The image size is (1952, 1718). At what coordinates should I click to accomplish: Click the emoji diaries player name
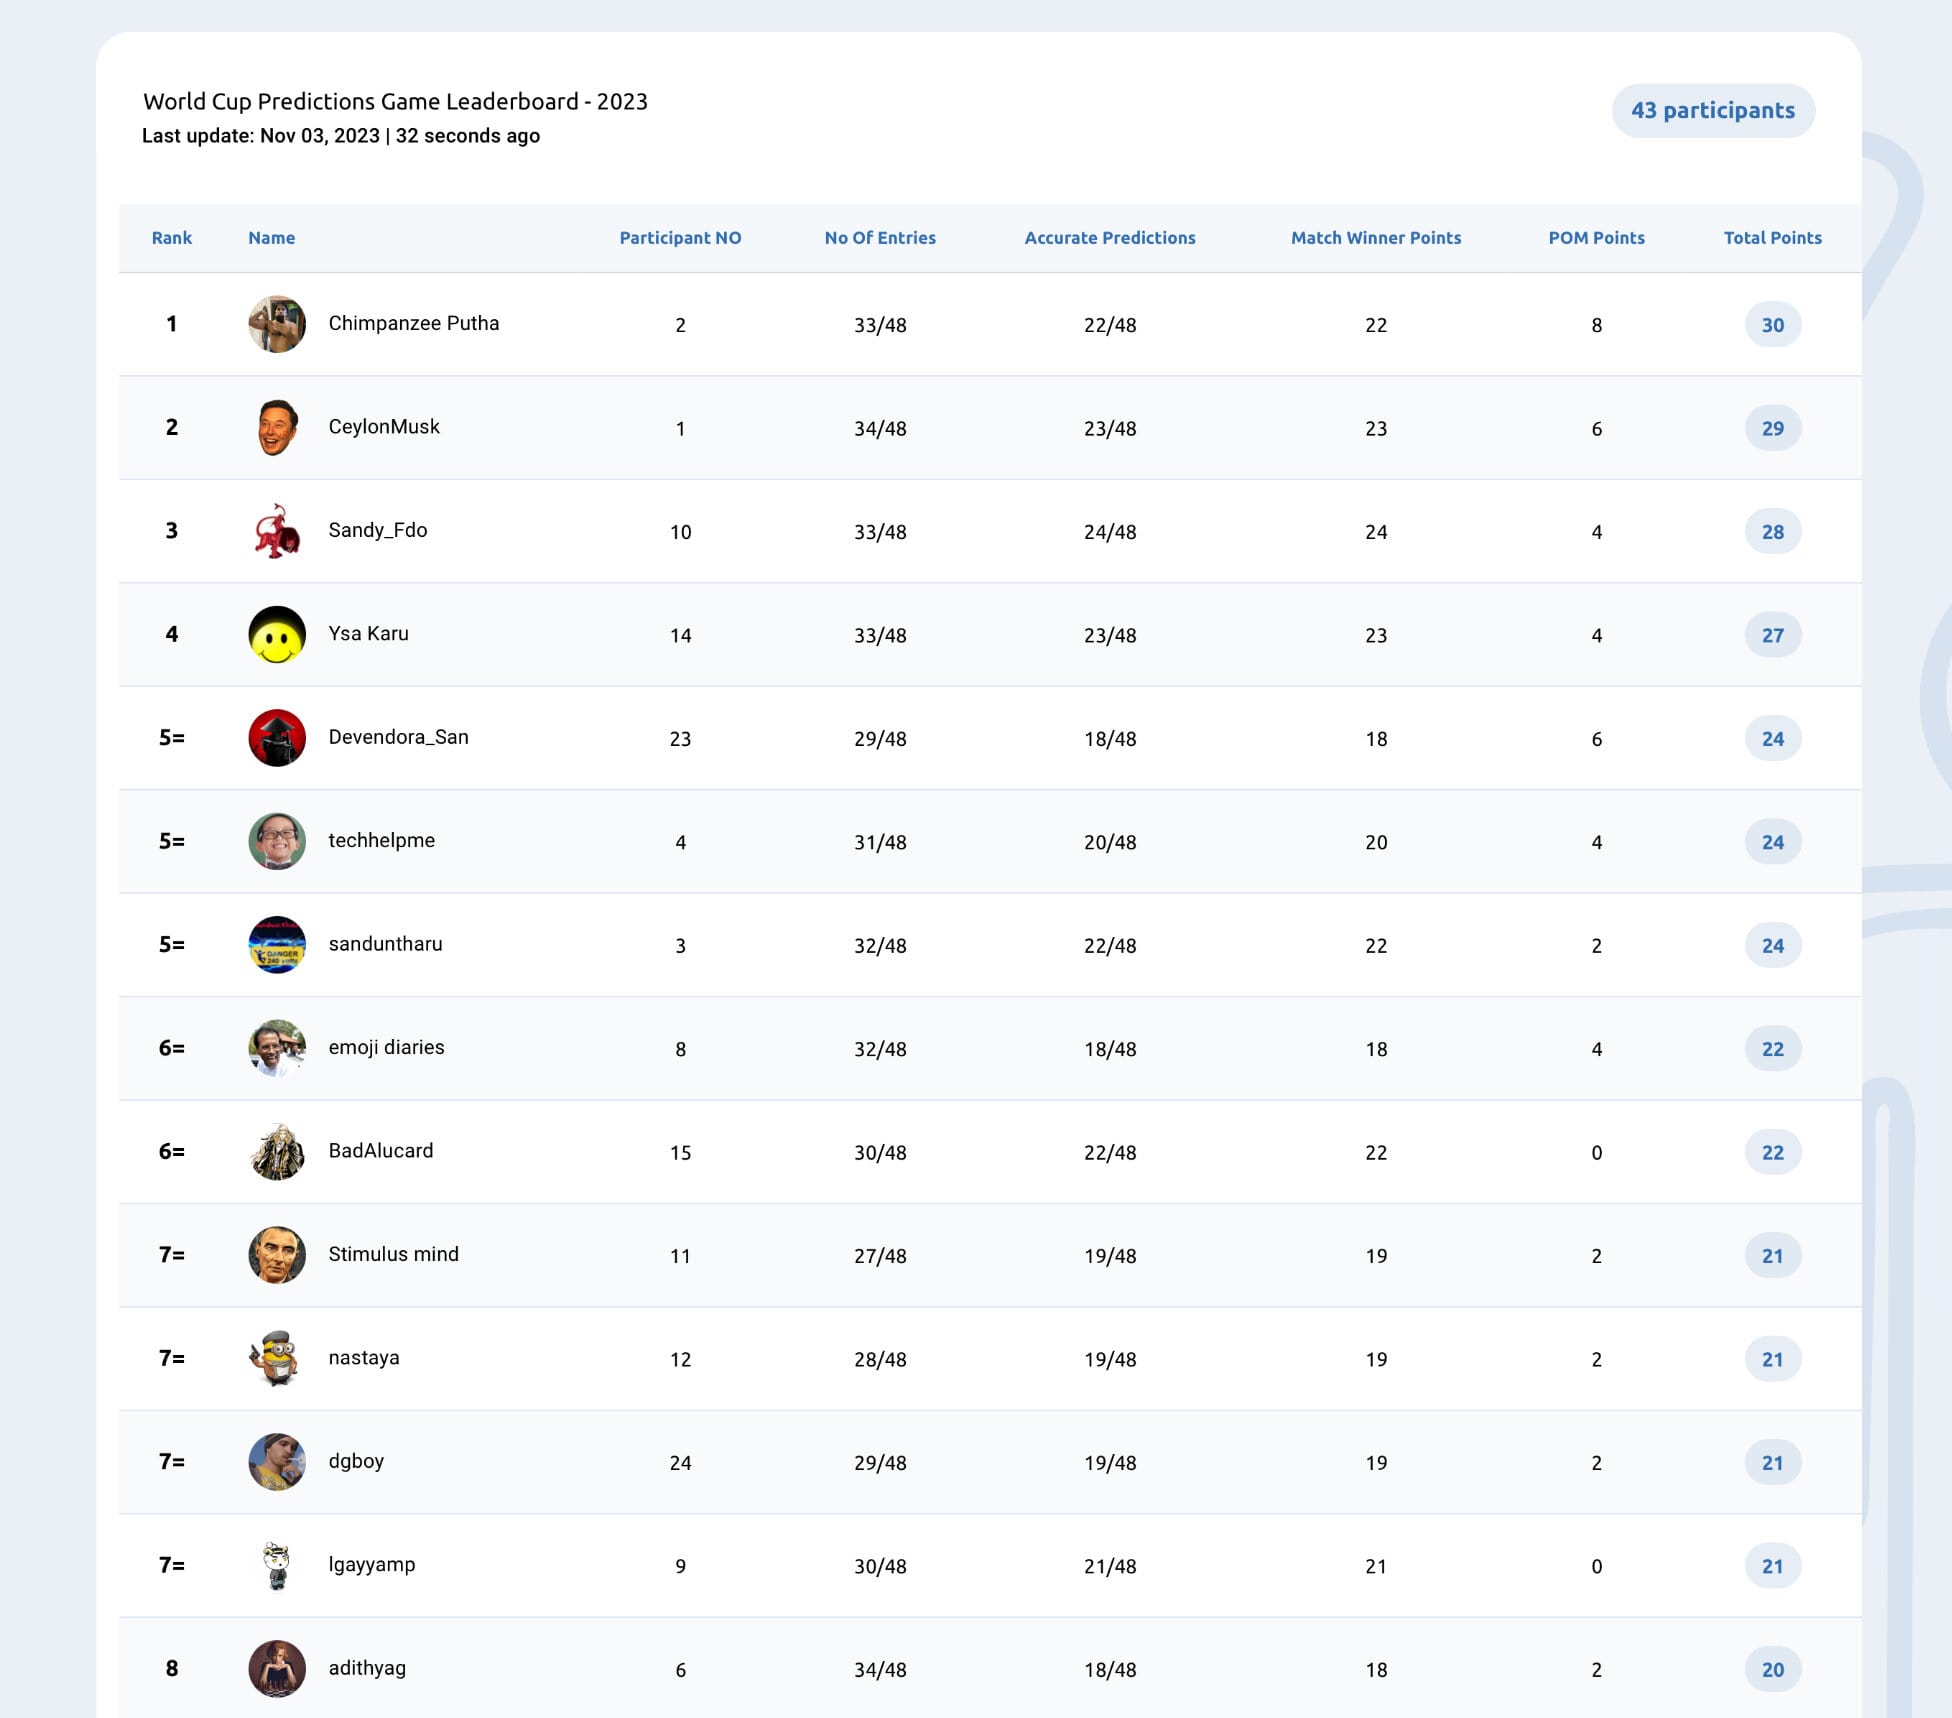(x=386, y=1047)
